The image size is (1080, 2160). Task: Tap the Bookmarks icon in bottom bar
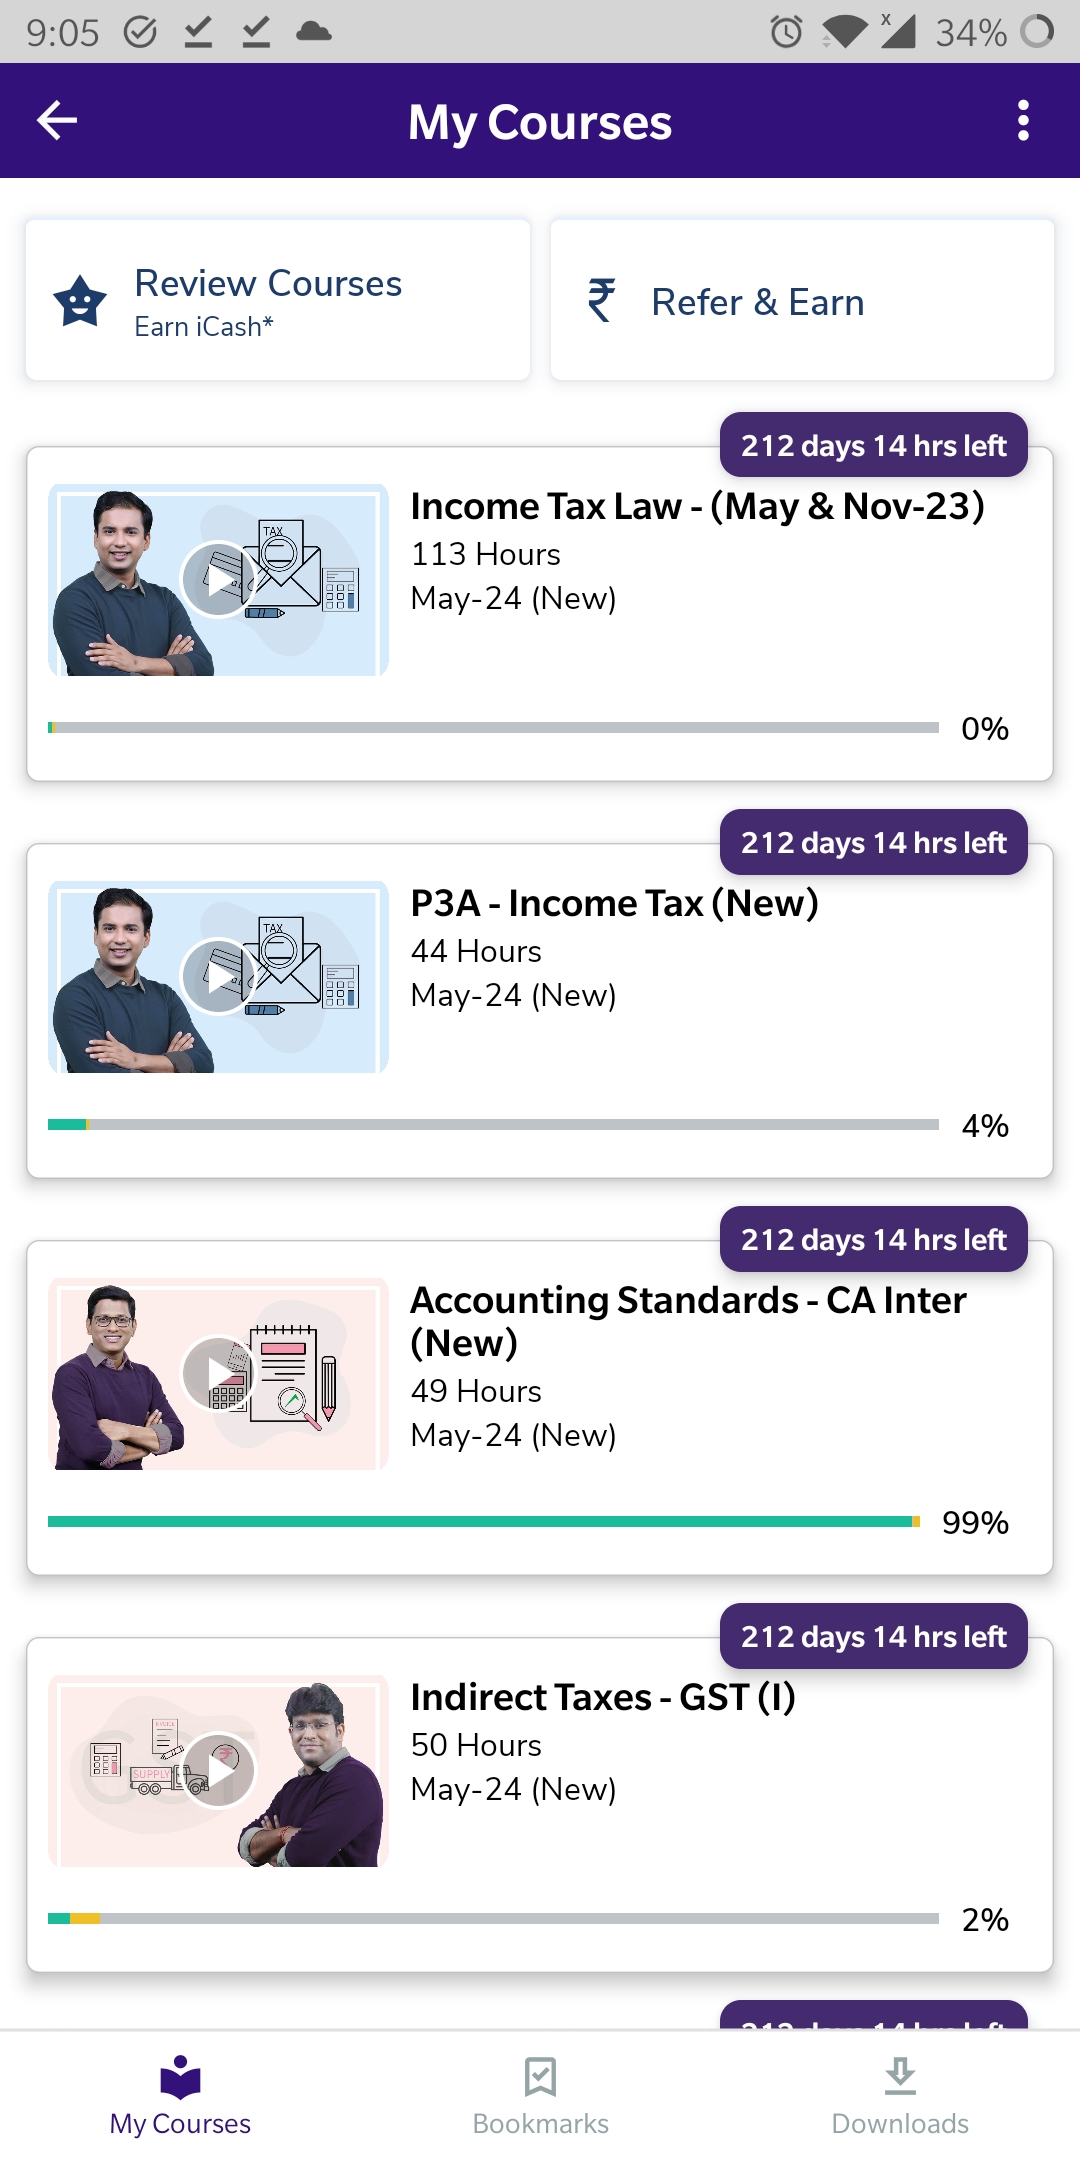tap(540, 2077)
